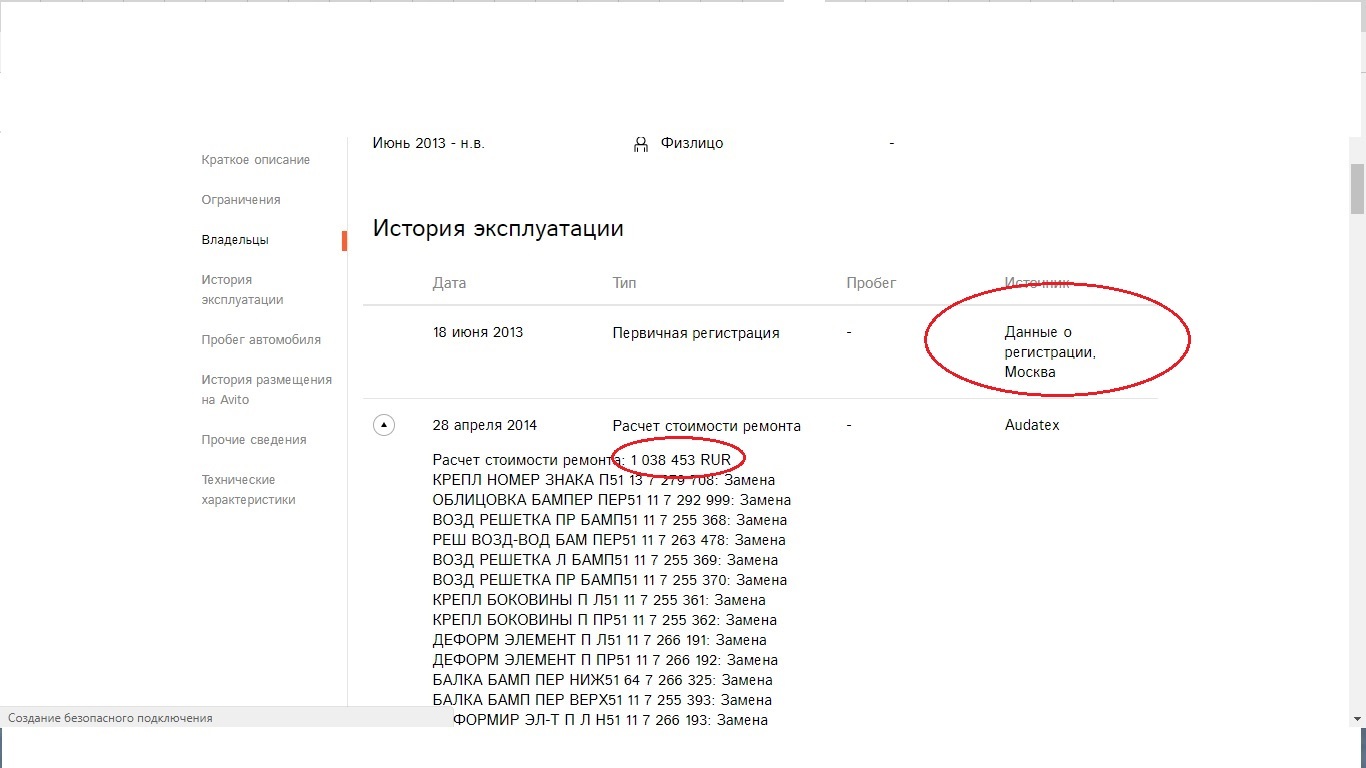Click the Тип column header

tap(624, 283)
